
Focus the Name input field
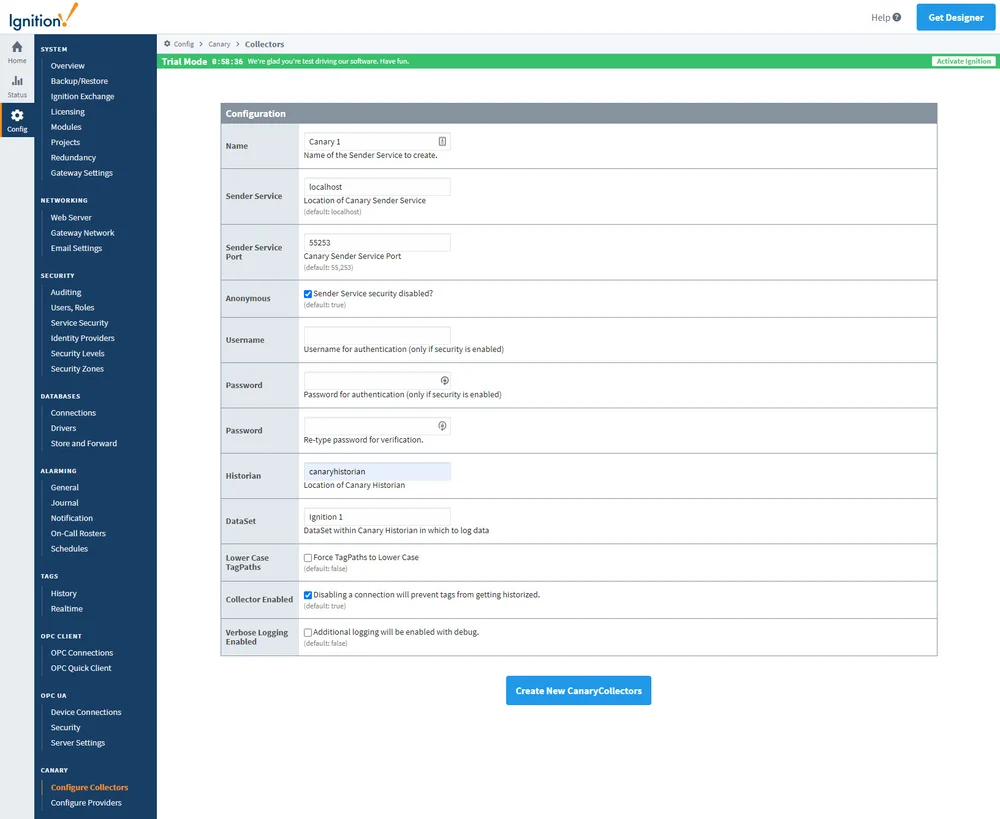pyautogui.click(x=377, y=142)
